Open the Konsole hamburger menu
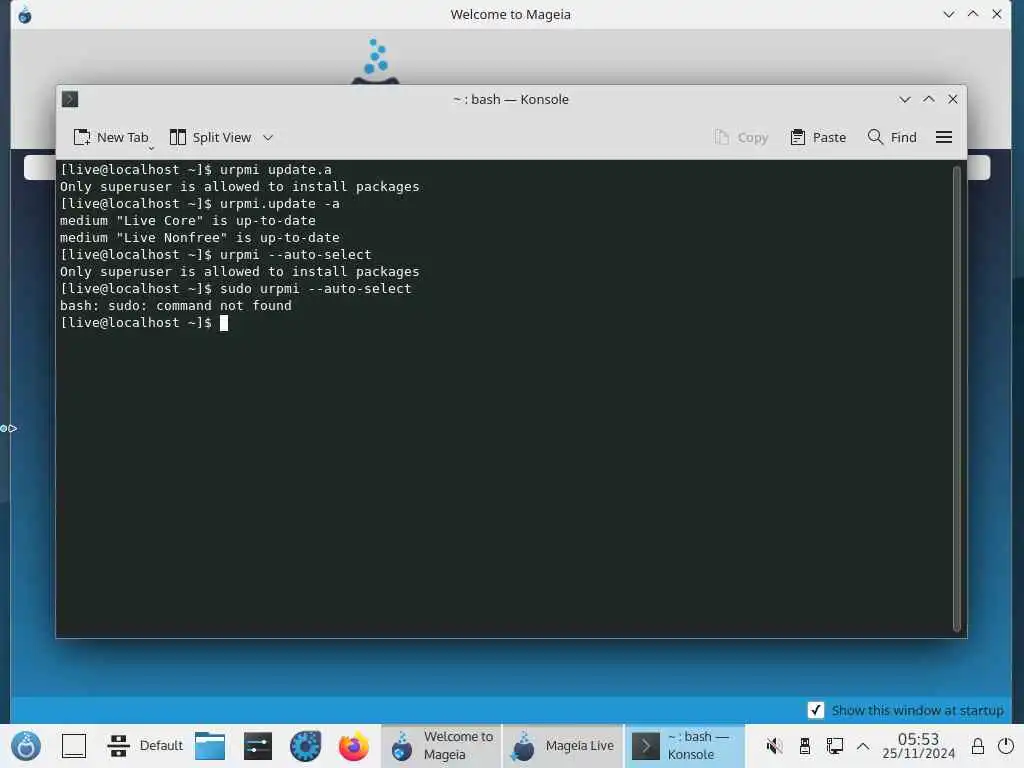 (x=944, y=137)
